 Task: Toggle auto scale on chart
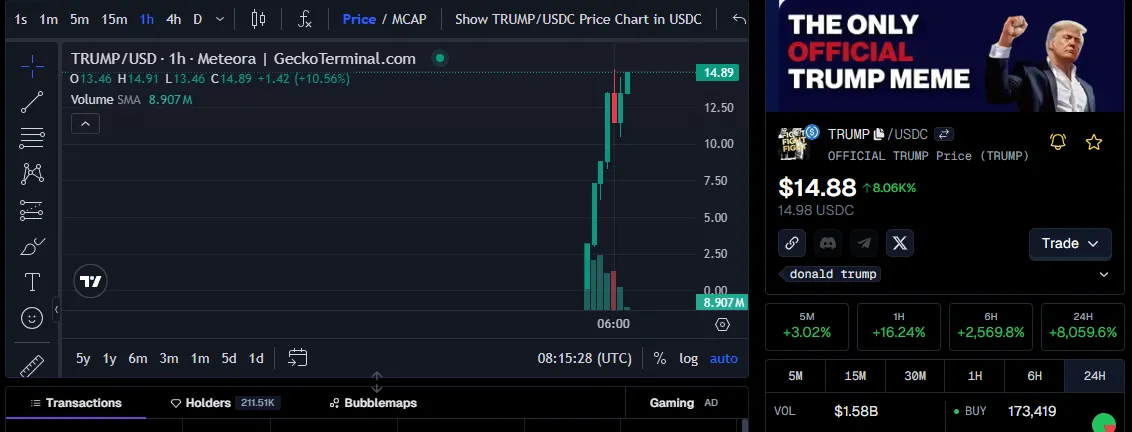point(723,358)
